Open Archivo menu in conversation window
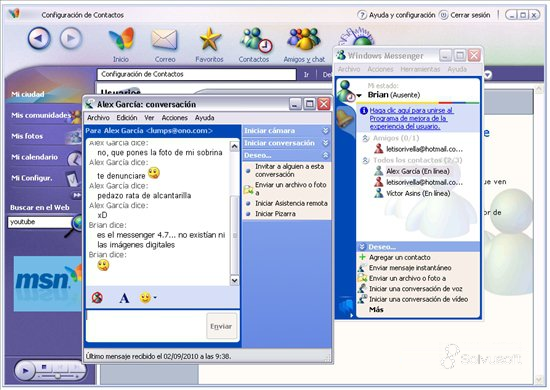 coord(98,118)
